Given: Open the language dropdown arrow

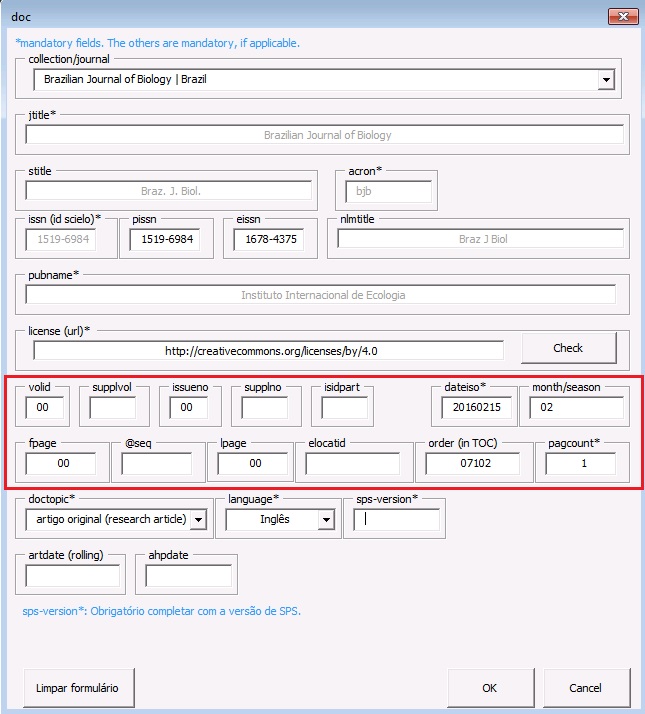Looking at the screenshot, I should click(325, 520).
